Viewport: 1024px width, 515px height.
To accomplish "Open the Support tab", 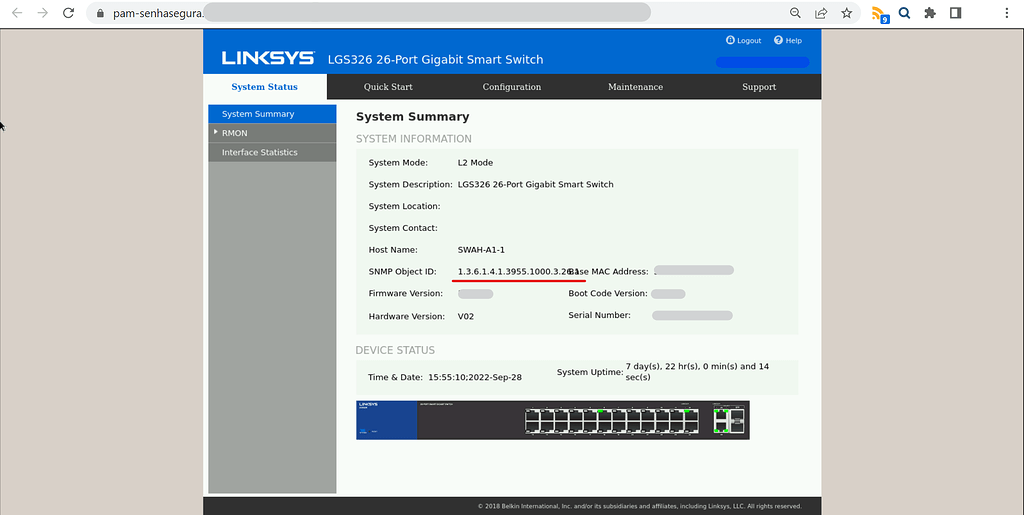I will point(759,87).
